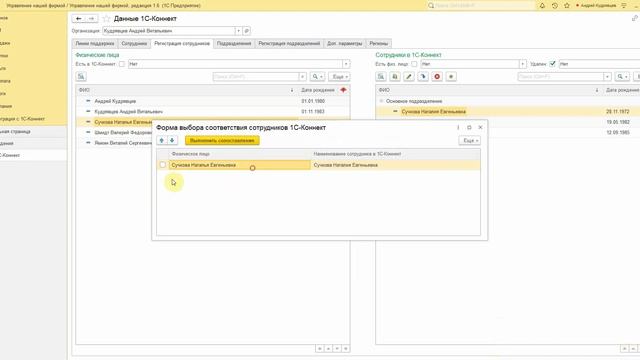Tick the checkbox for Сучкова Наталья in dialog
The width and height of the screenshot is (640, 360).
163,165
